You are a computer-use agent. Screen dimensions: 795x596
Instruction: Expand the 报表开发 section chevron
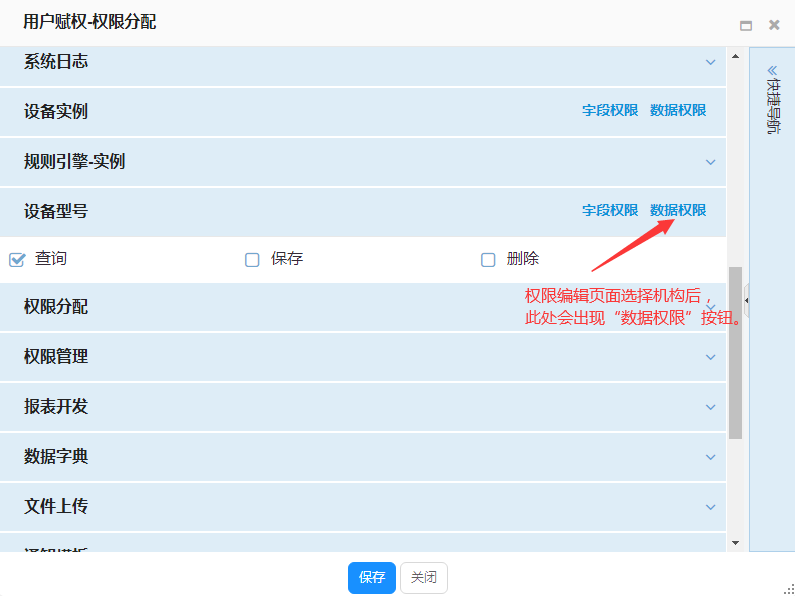pyautogui.click(x=710, y=407)
